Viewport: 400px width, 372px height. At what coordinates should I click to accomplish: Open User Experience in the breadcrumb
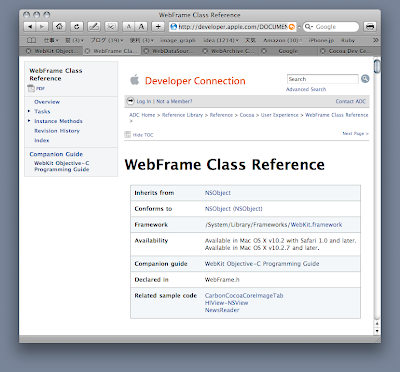pyautogui.click(x=279, y=115)
